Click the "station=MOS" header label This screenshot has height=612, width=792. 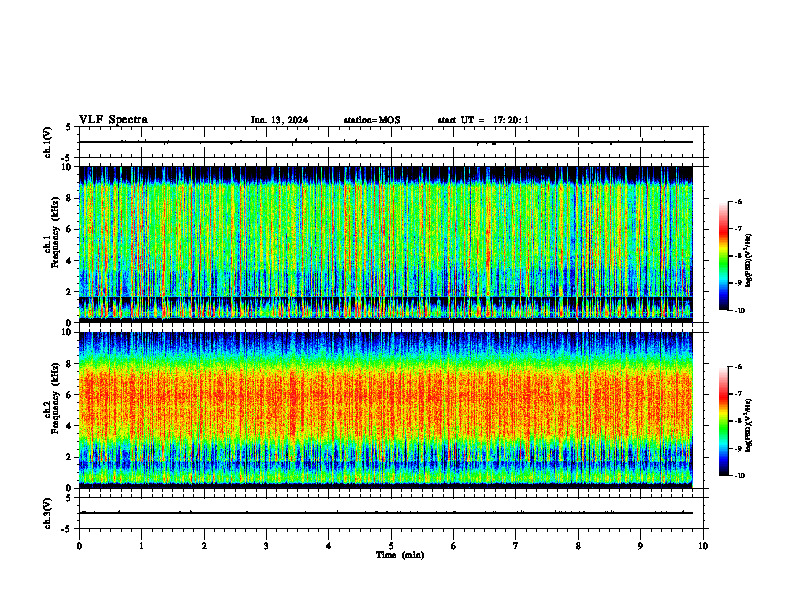point(372,120)
